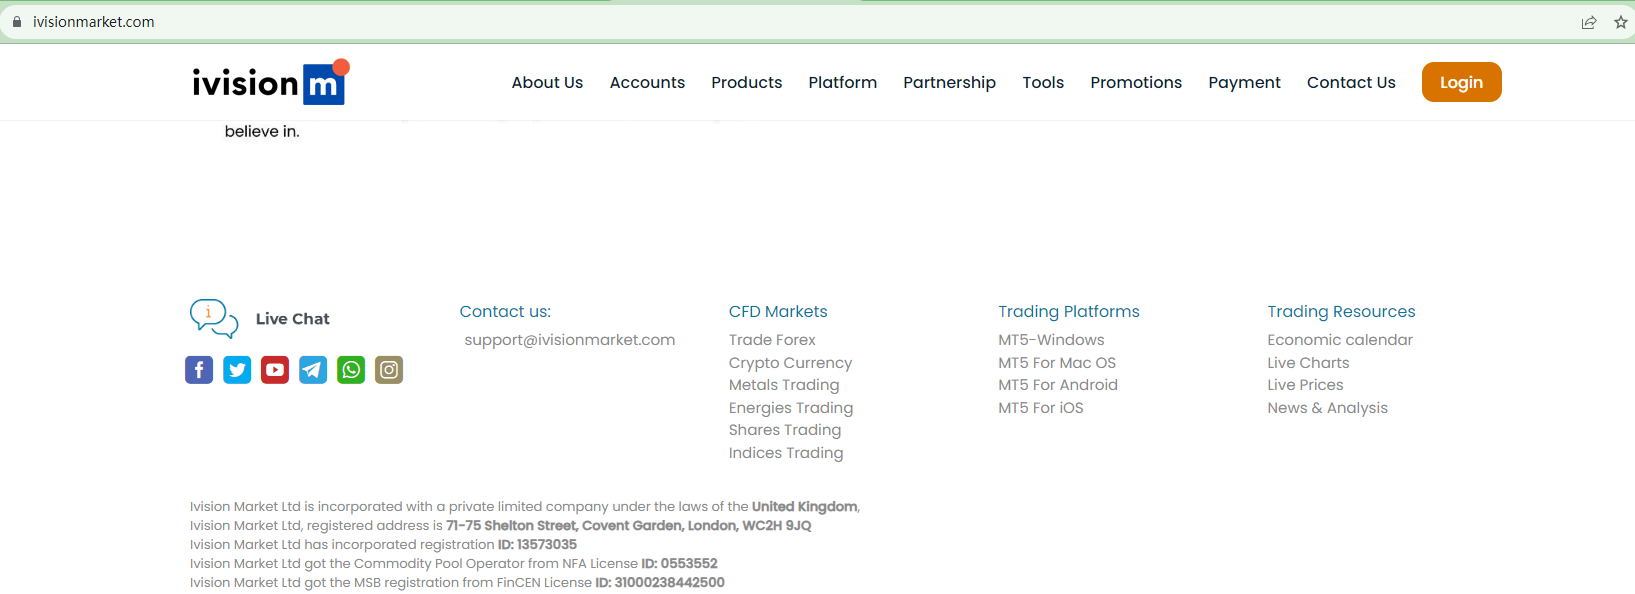Open the MT5 For Mac OS link
Screen dimensions: 1635x594
(x=1057, y=363)
